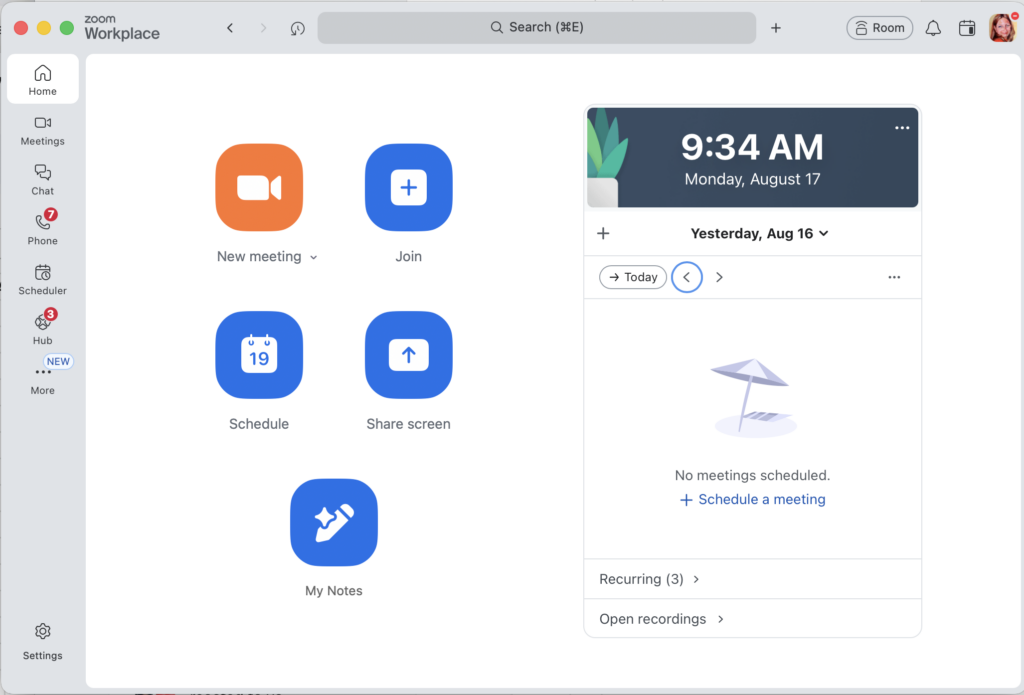Click the 9:34 AM clock text
The width and height of the screenshot is (1024, 695).
tap(752, 147)
